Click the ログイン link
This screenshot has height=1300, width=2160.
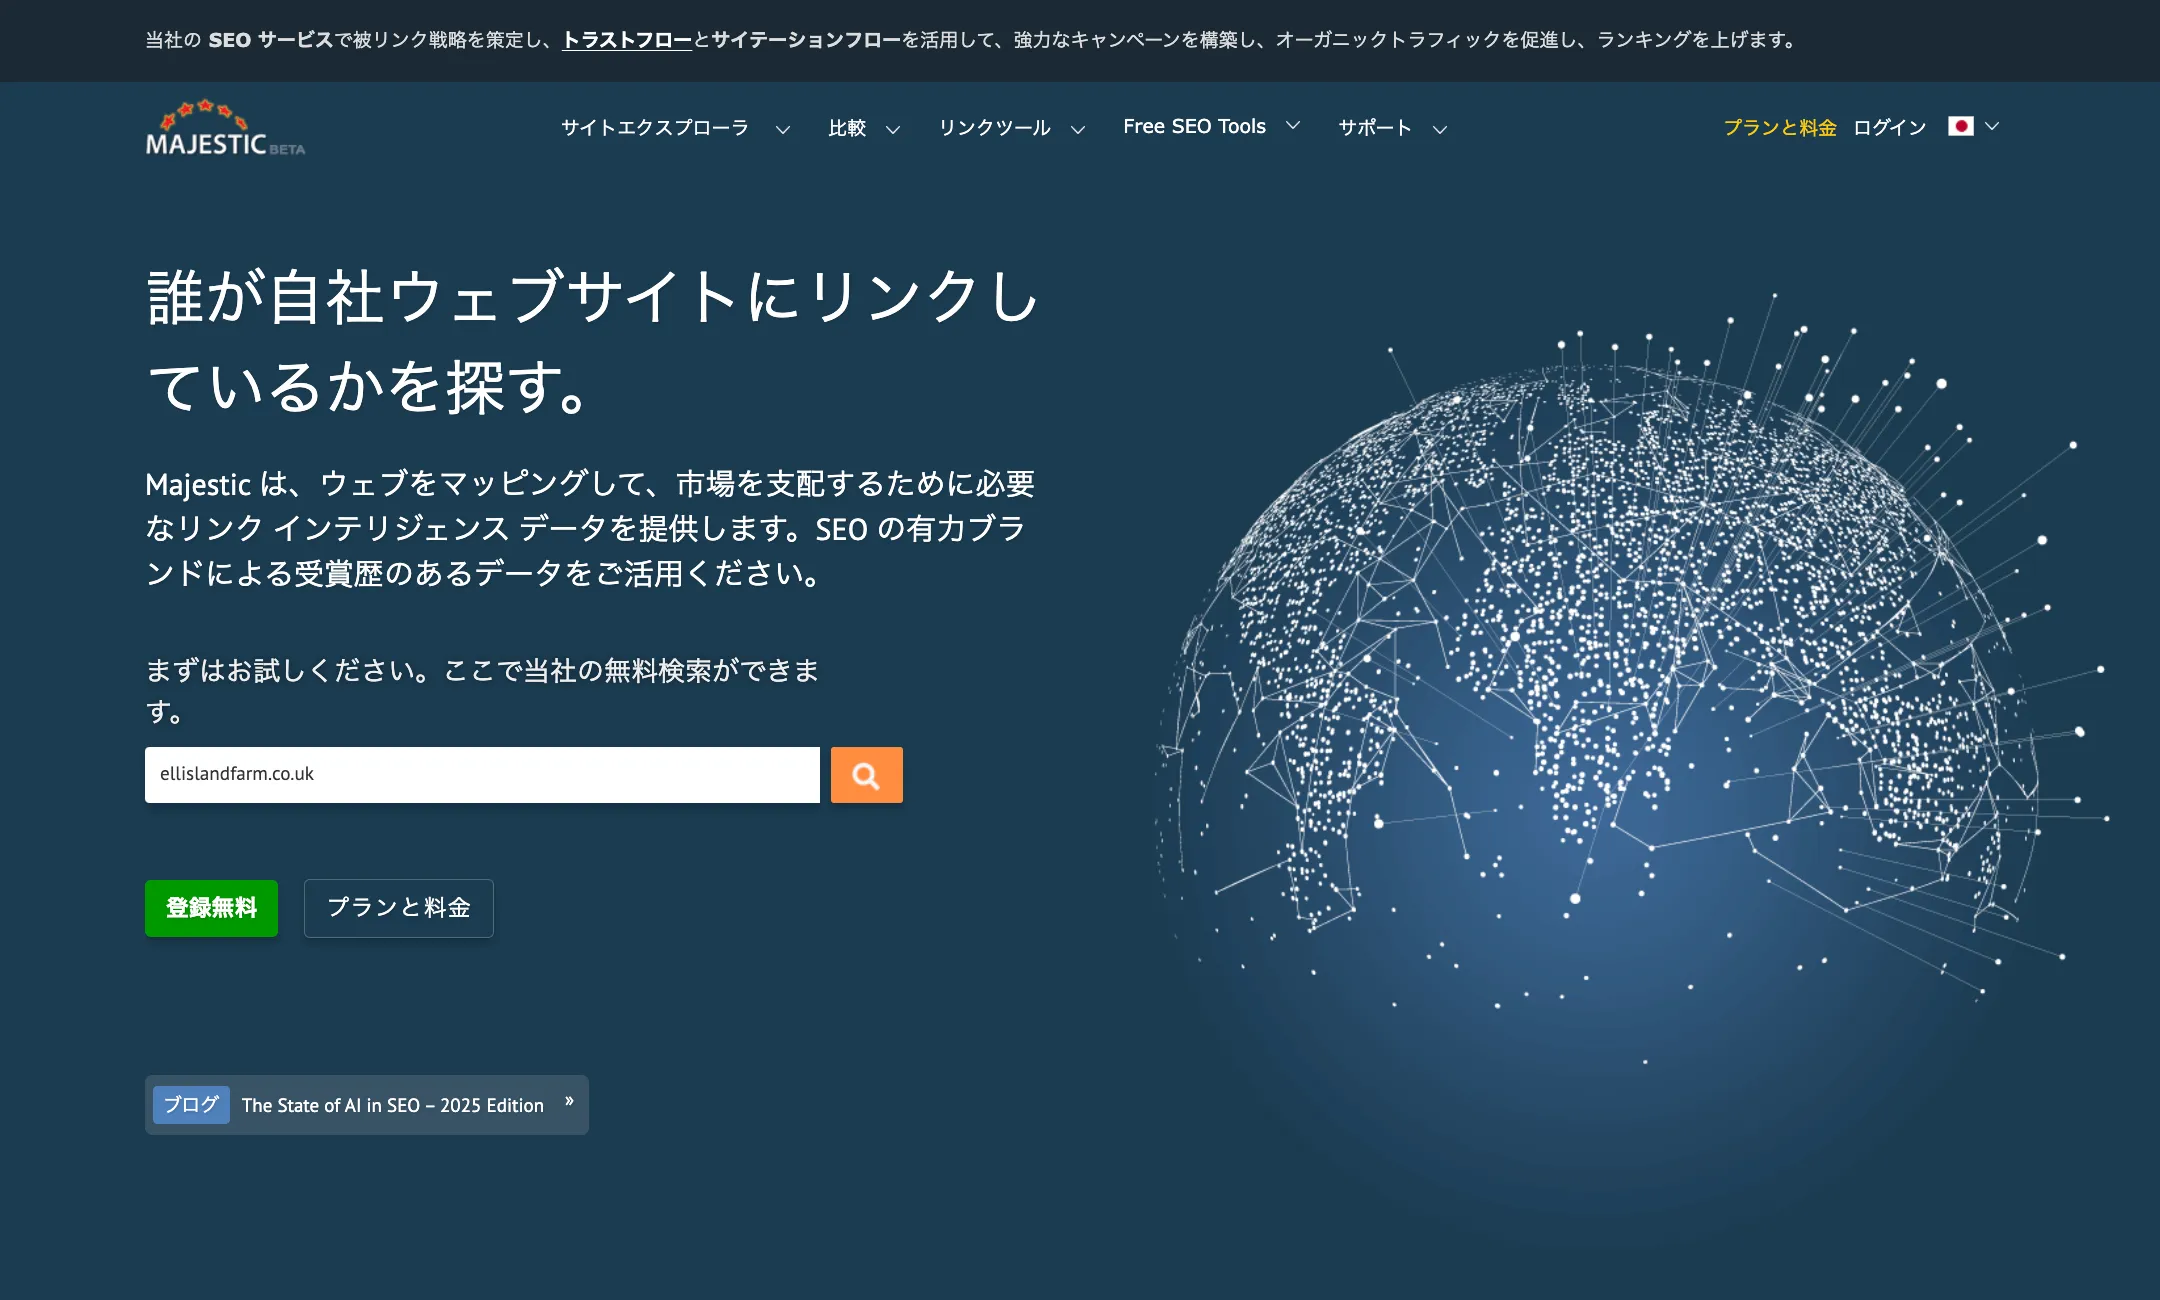(x=1890, y=128)
